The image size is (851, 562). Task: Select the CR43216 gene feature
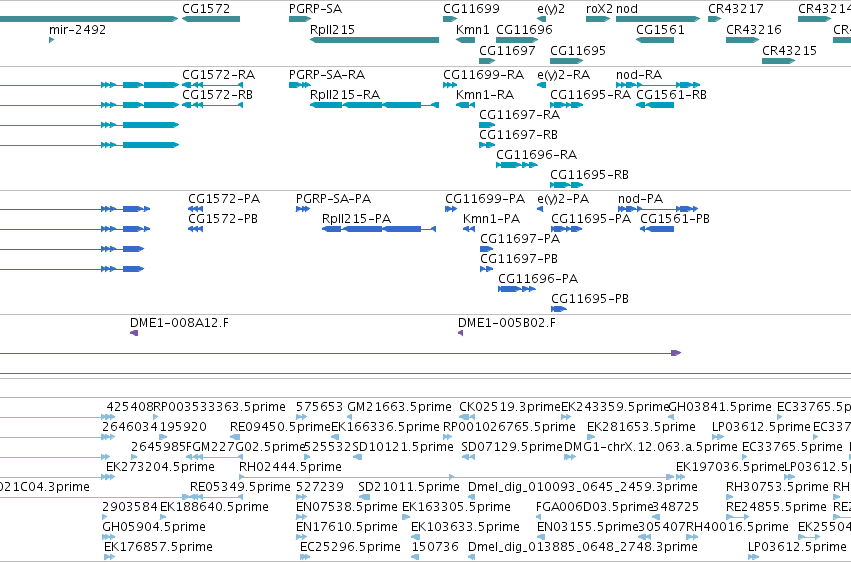click(742, 40)
